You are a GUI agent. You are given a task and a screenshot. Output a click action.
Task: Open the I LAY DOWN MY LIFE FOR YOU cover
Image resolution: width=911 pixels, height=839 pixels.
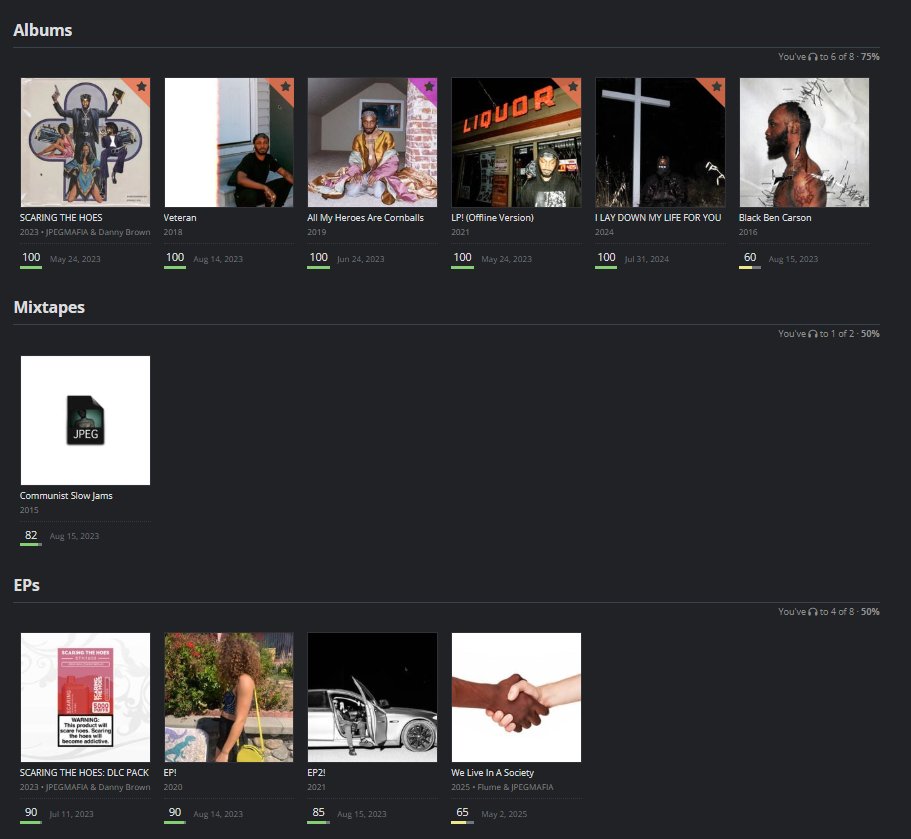(660, 142)
